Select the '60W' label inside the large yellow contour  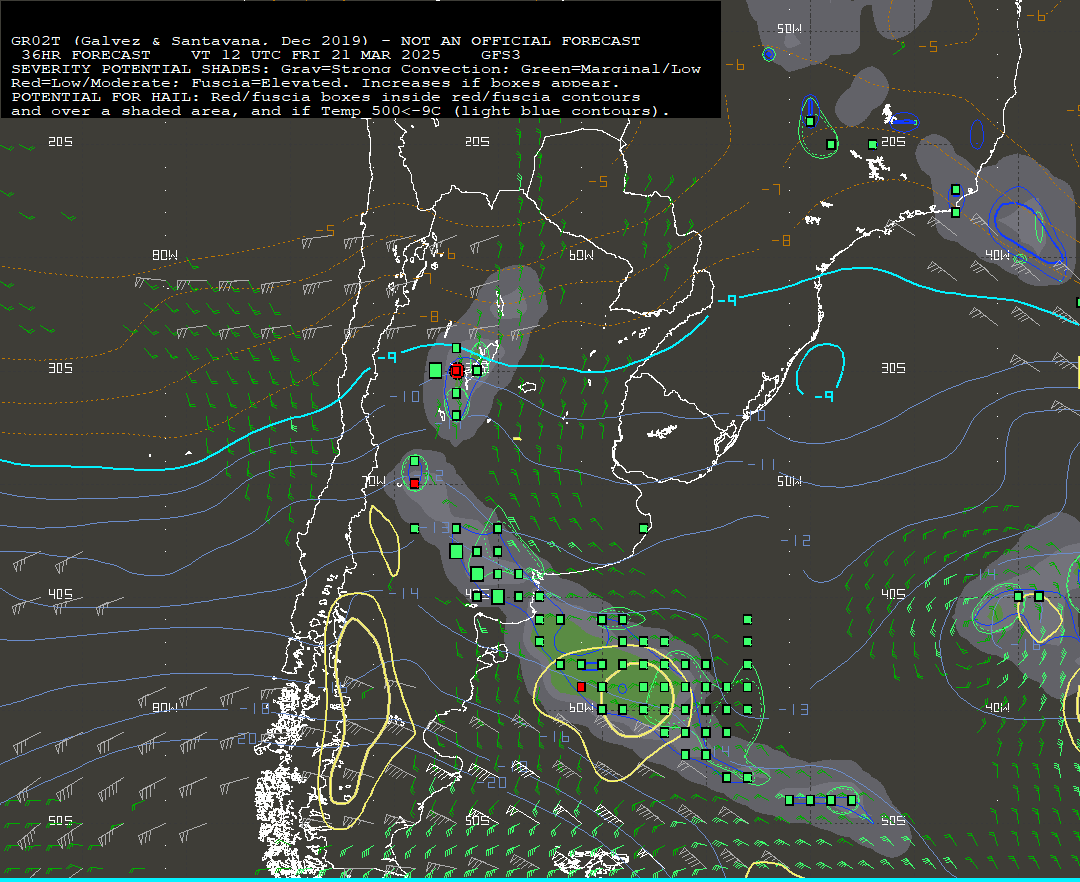tap(581, 708)
